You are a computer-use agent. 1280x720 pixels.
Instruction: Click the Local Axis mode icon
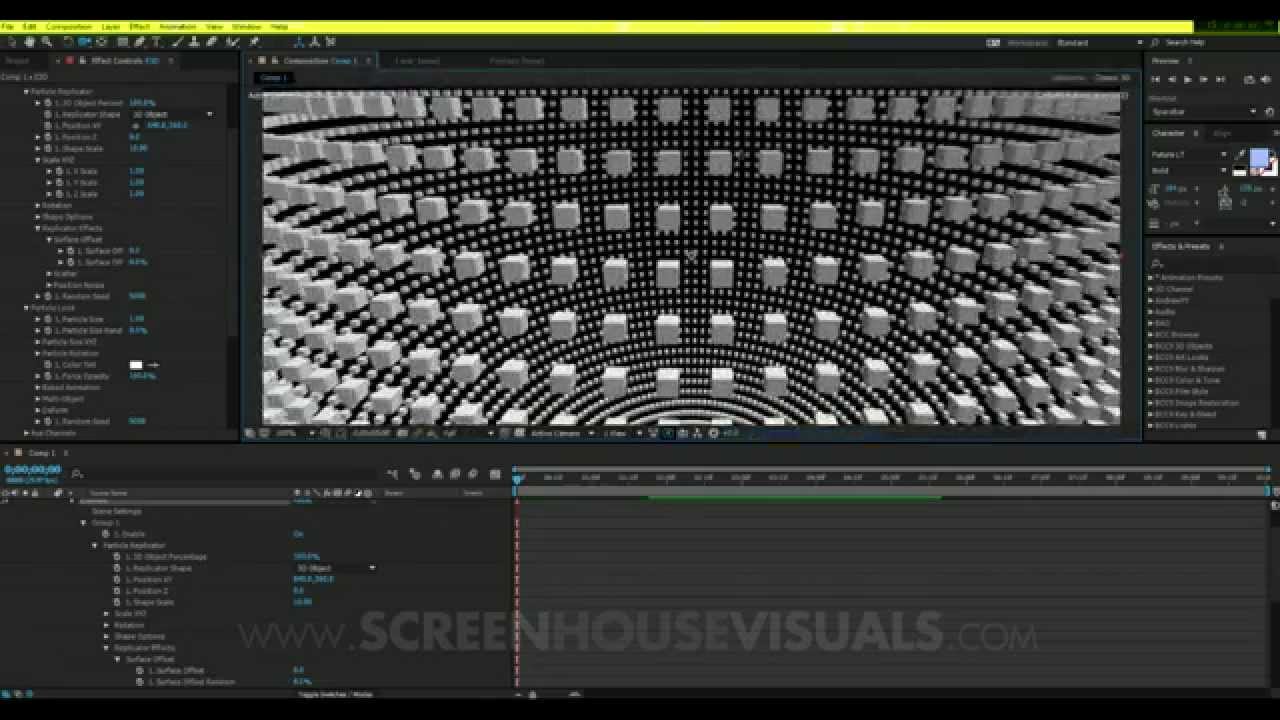[x=299, y=42]
